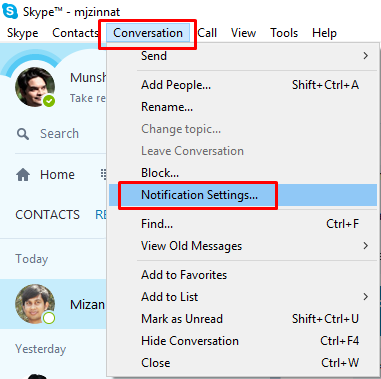
Task: Switch to the CONTACTS tab
Action: tap(48, 215)
